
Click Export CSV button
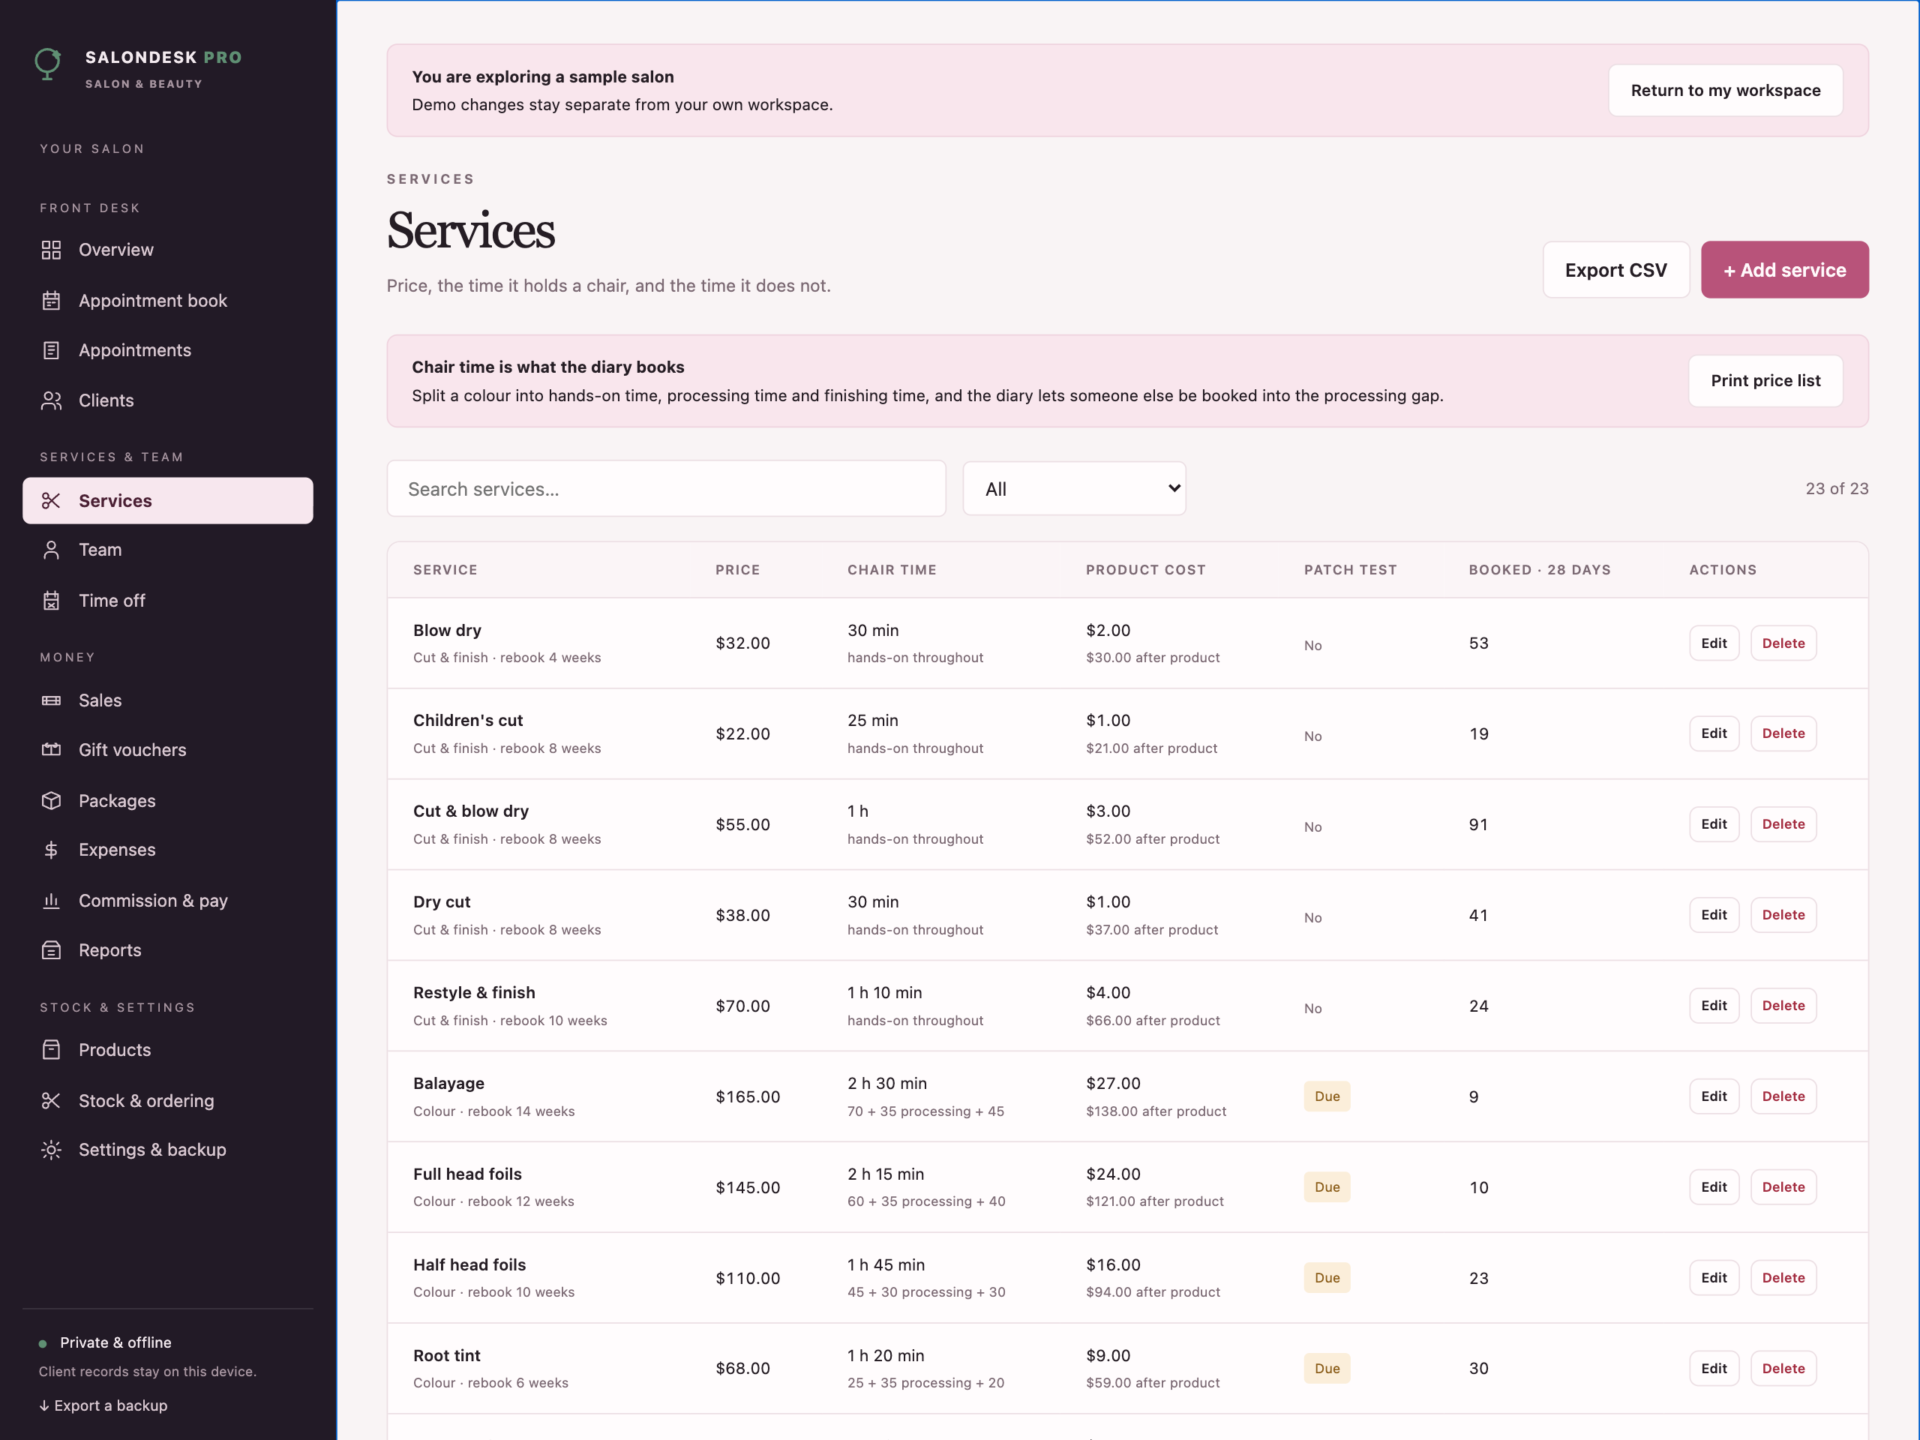coord(1616,270)
